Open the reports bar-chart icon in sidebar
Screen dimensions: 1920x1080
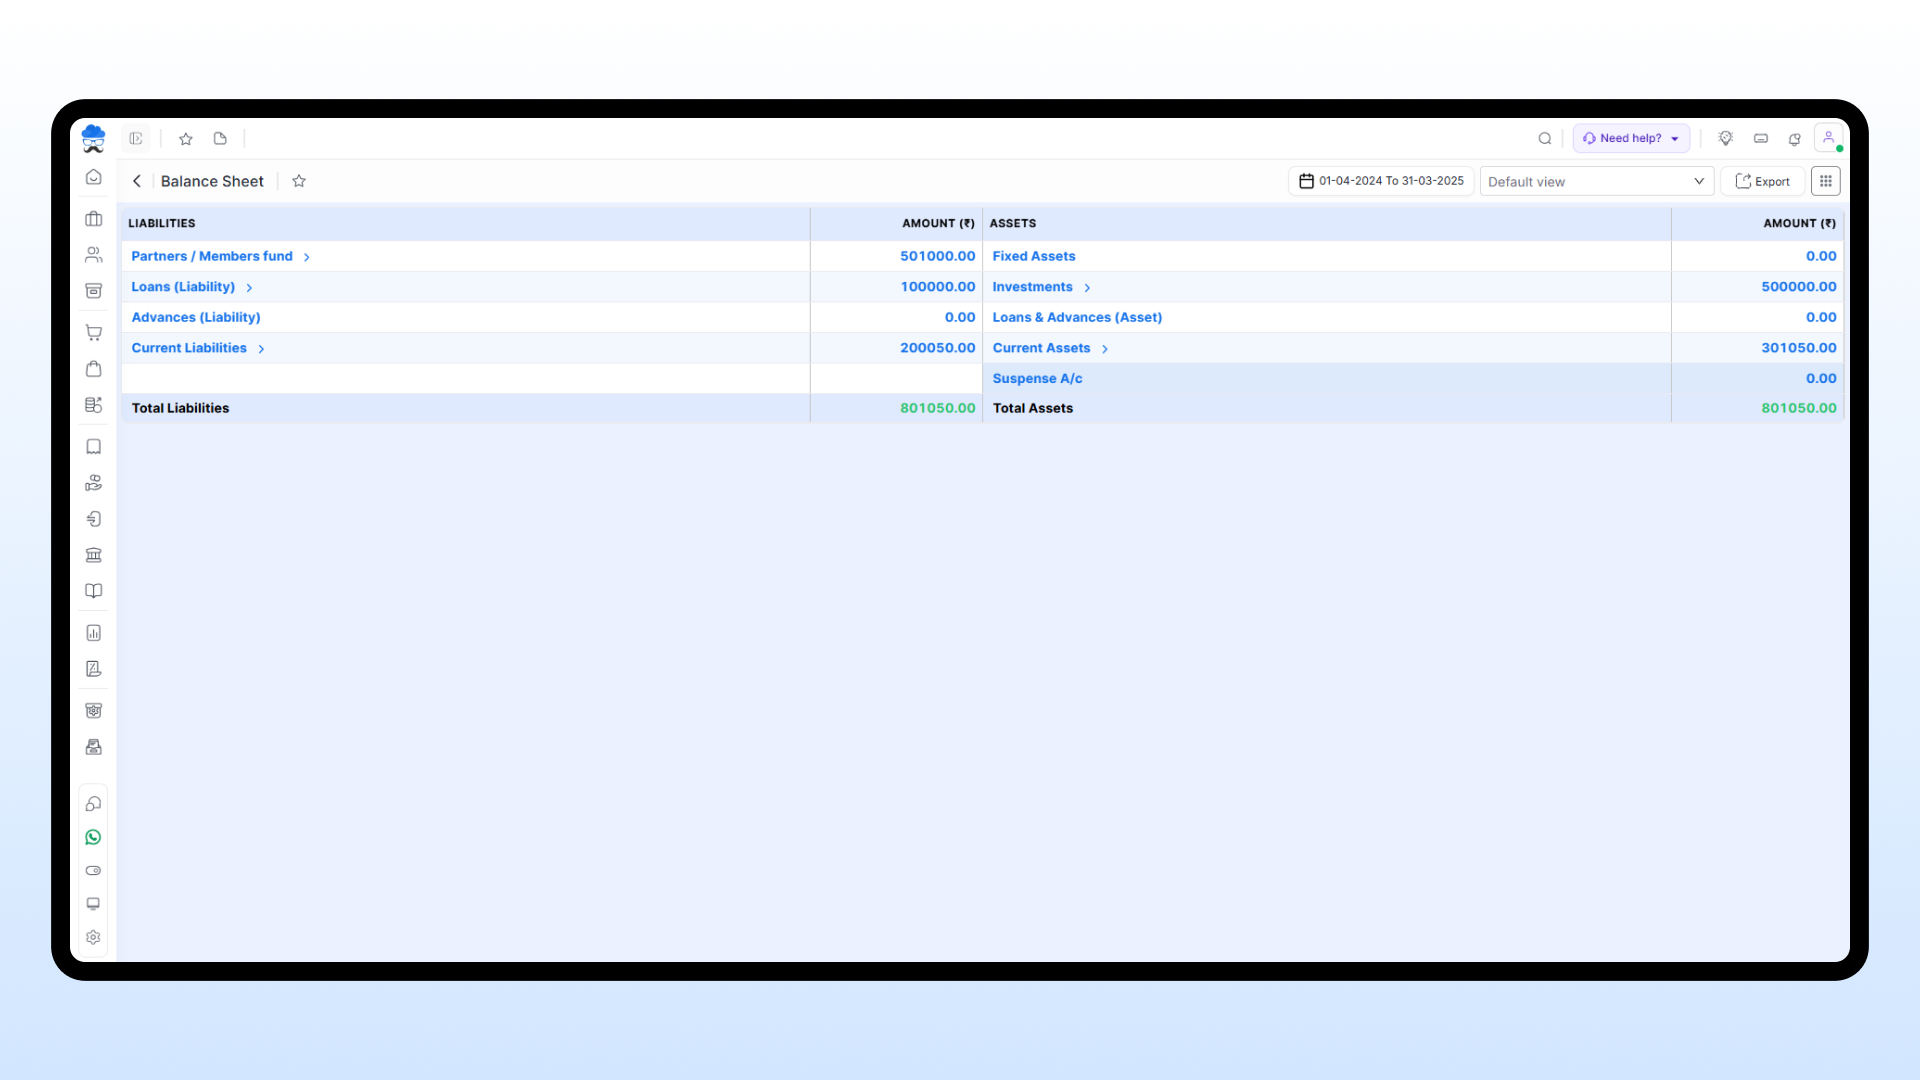click(93, 632)
